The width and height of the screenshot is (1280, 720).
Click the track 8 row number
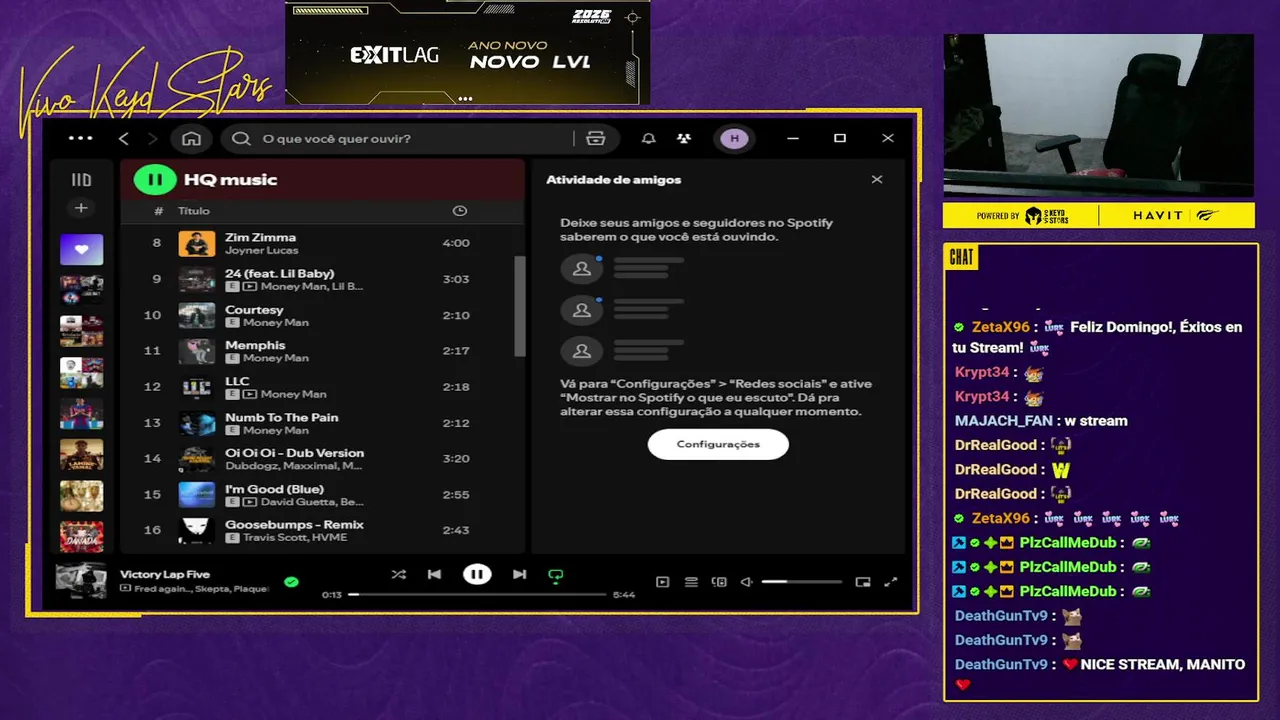tap(156, 243)
